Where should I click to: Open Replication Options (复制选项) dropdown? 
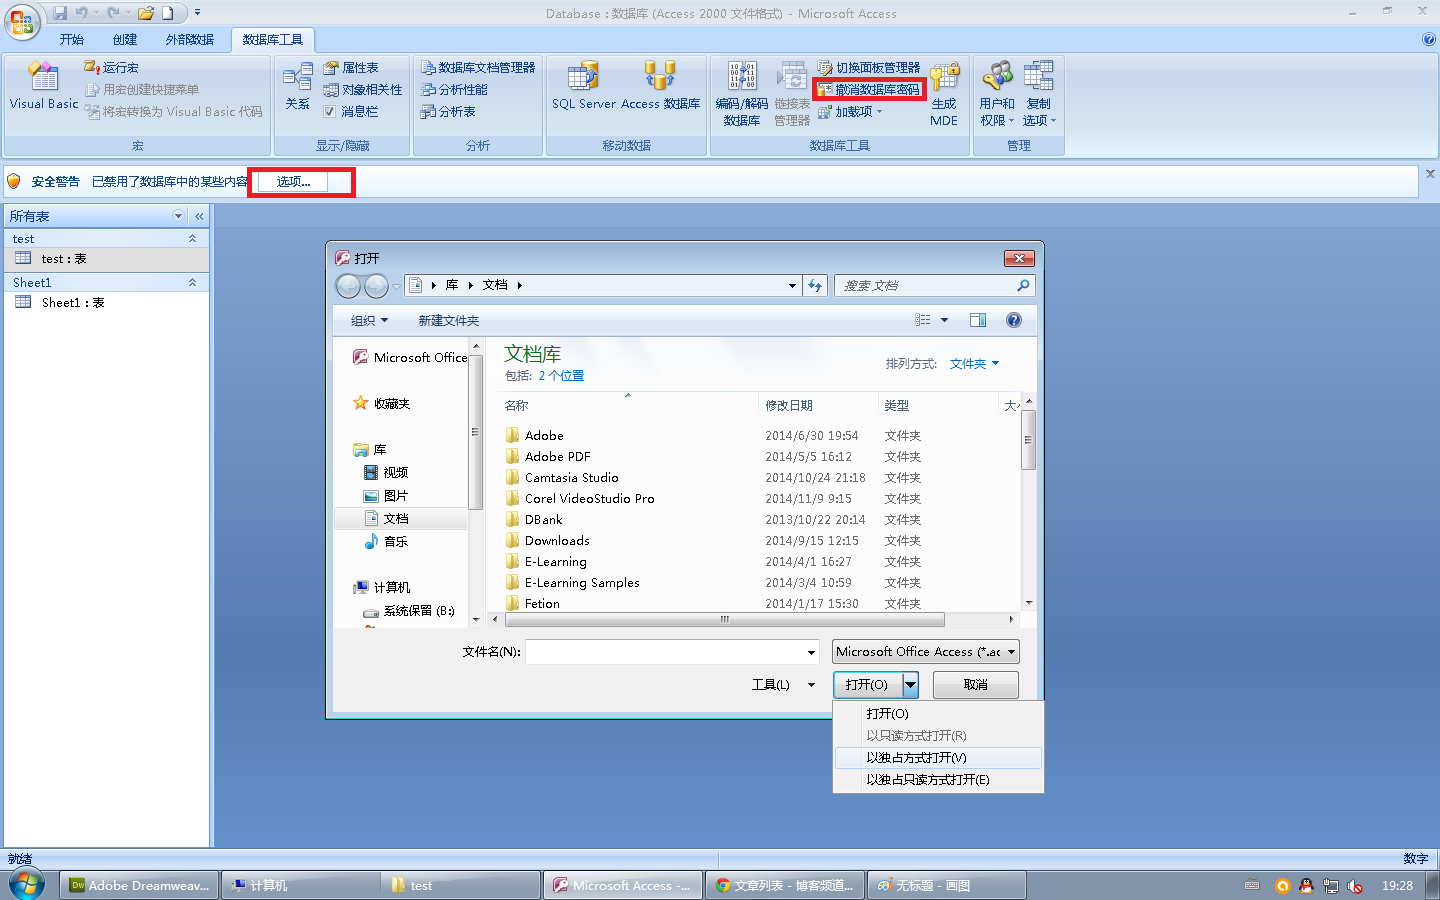[x=1039, y=93]
